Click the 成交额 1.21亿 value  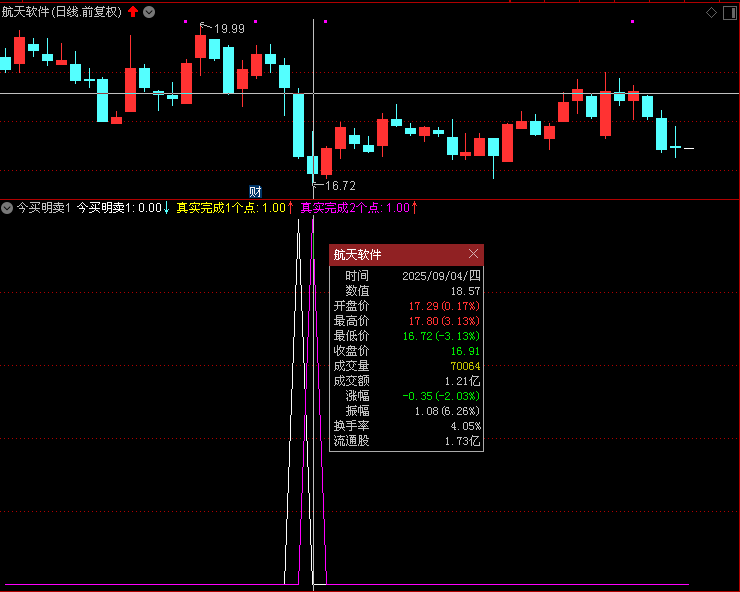462,381
